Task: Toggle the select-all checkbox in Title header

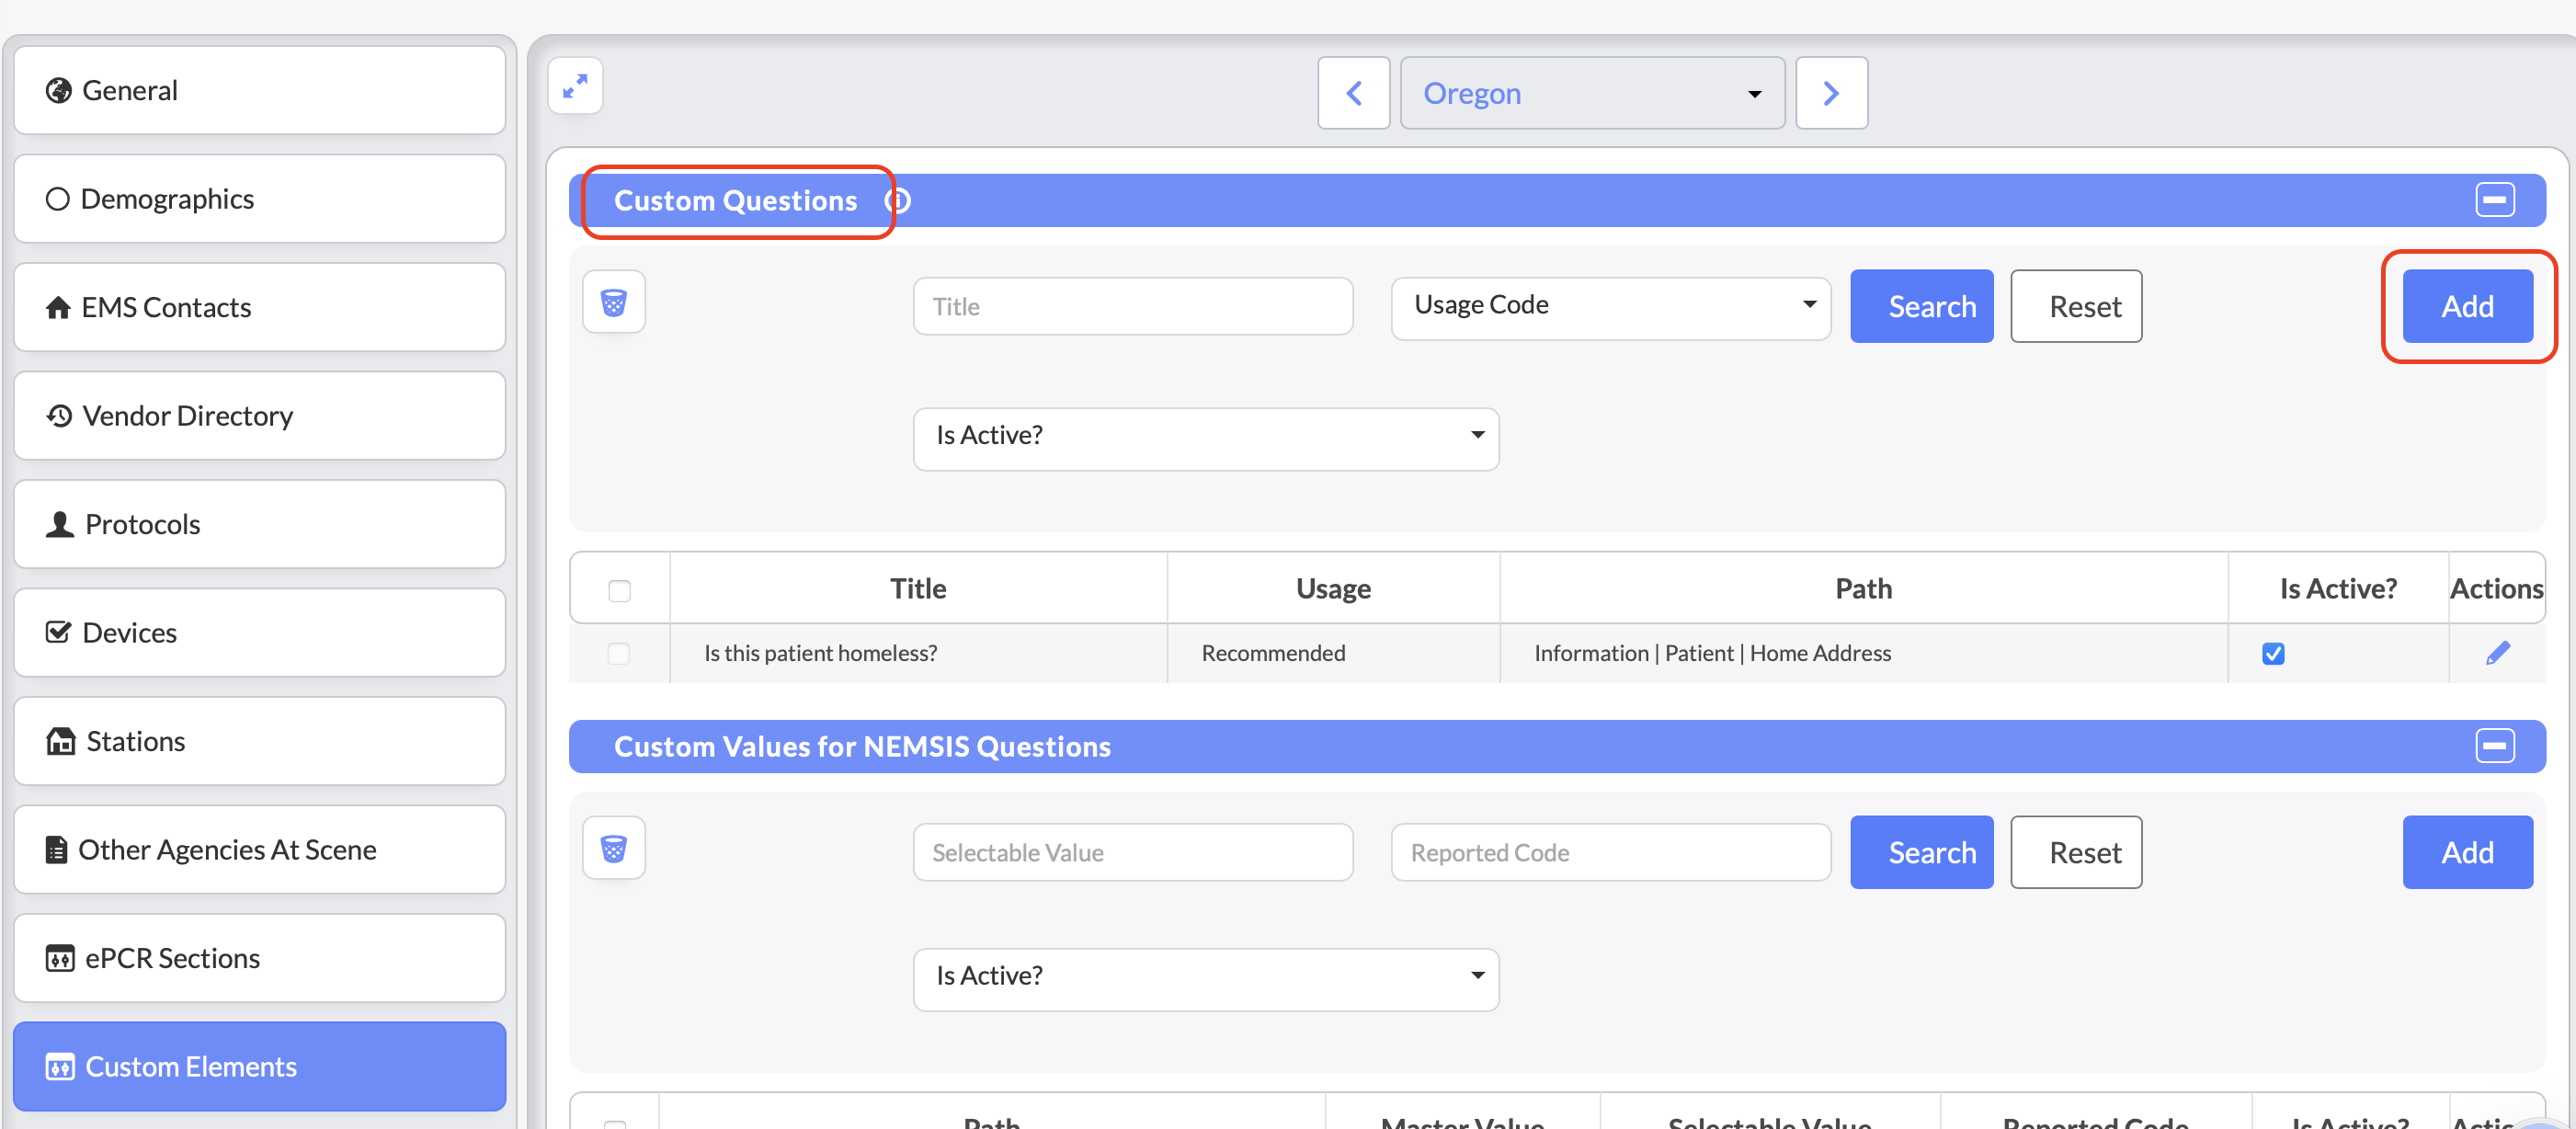Action: click(x=619, y=590)
